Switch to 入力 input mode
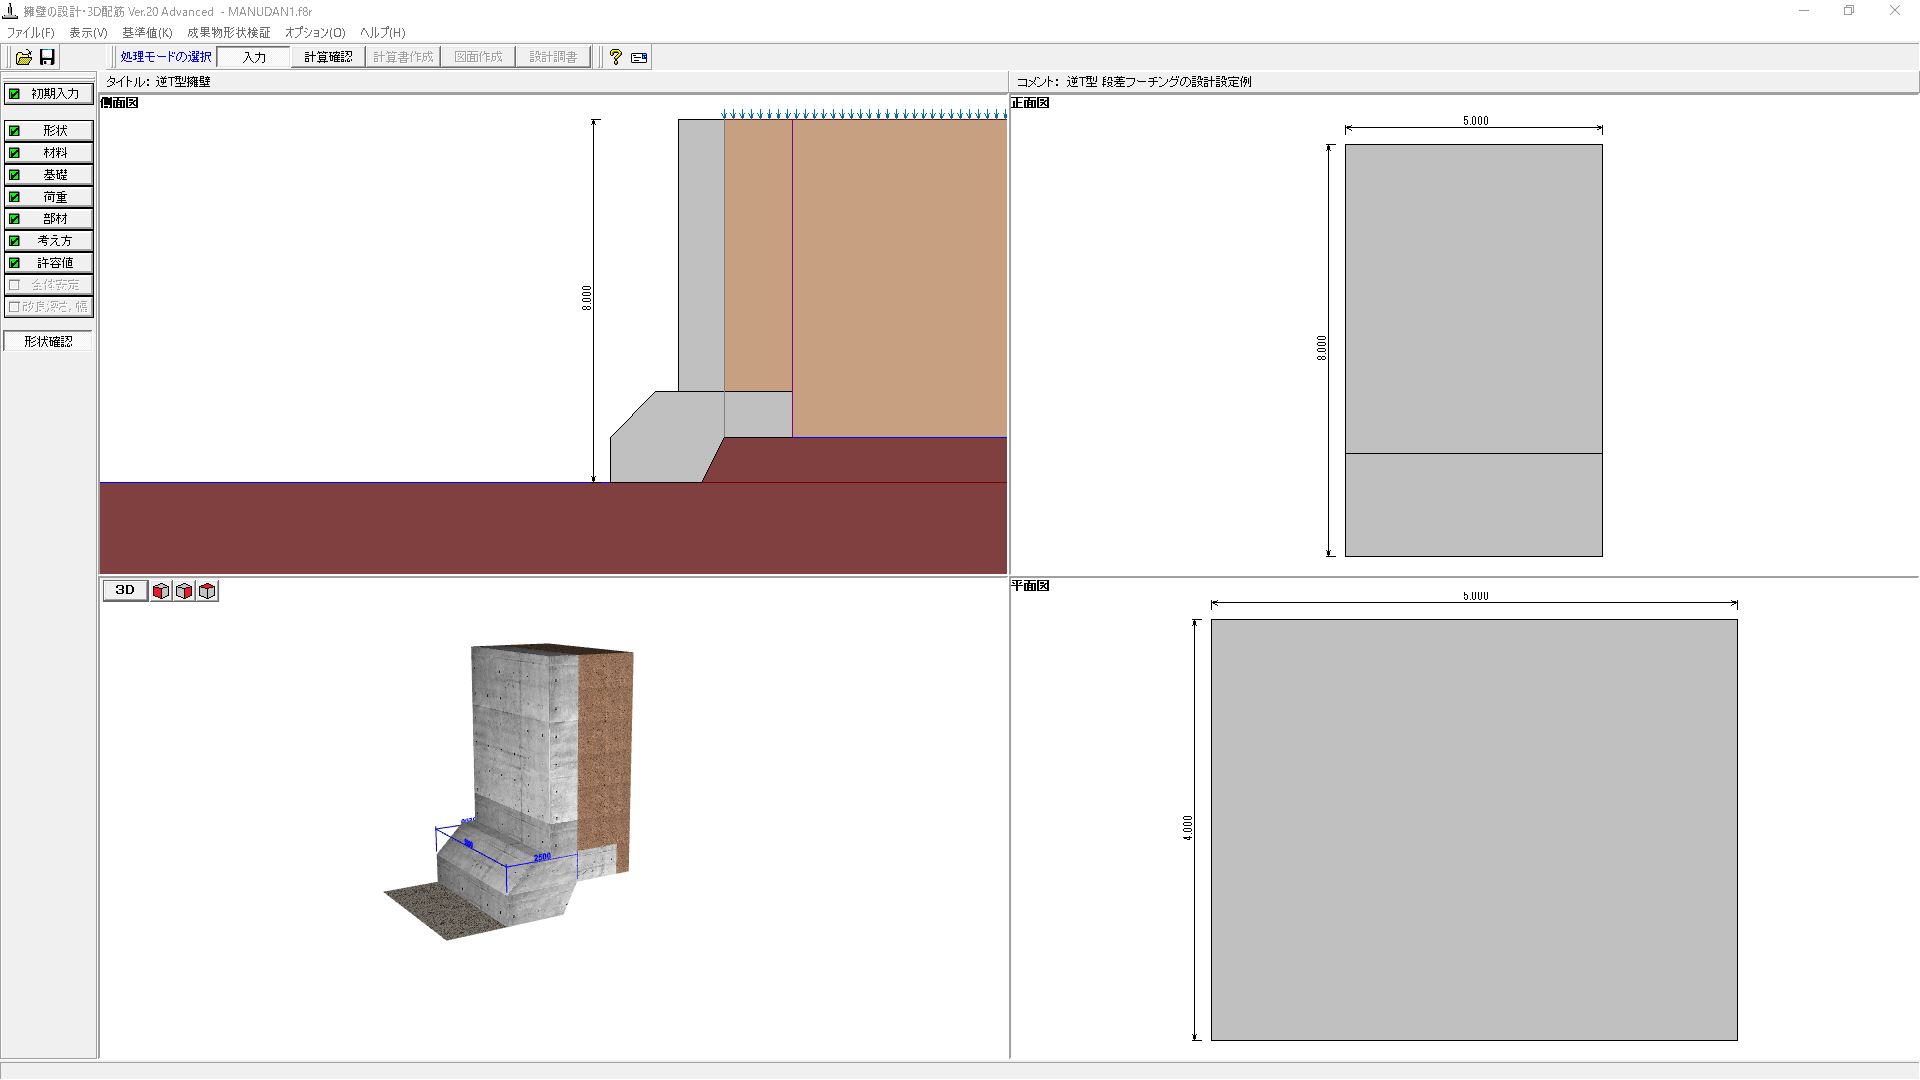Image resolution: width=1920 pixels, height=1080 pixels. pos(254,57)
